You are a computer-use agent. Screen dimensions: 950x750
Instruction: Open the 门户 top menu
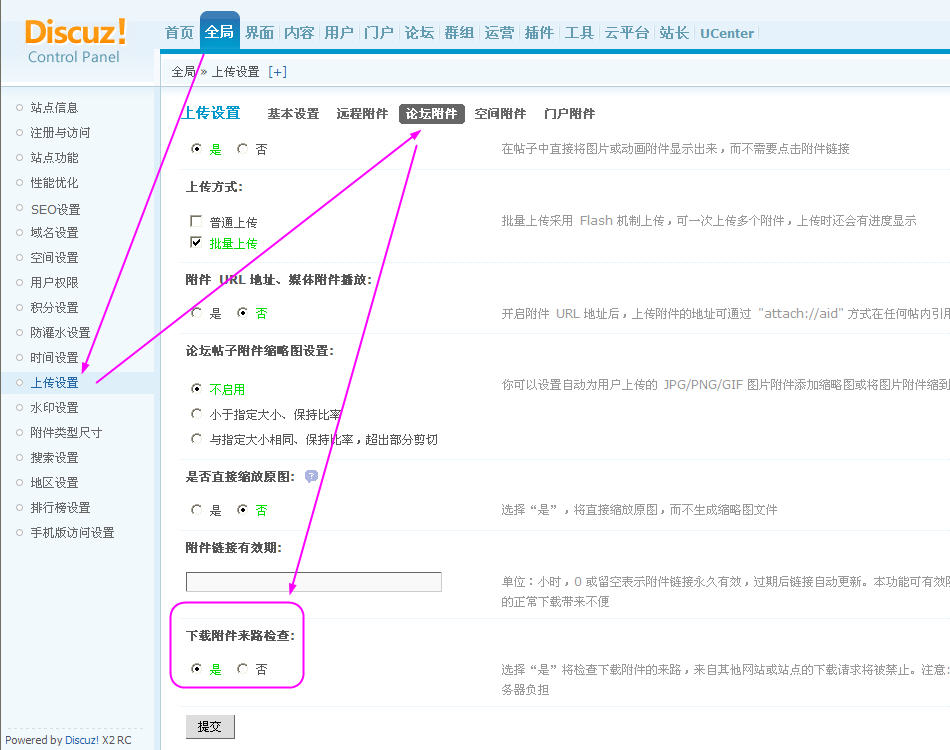point(379,33)
